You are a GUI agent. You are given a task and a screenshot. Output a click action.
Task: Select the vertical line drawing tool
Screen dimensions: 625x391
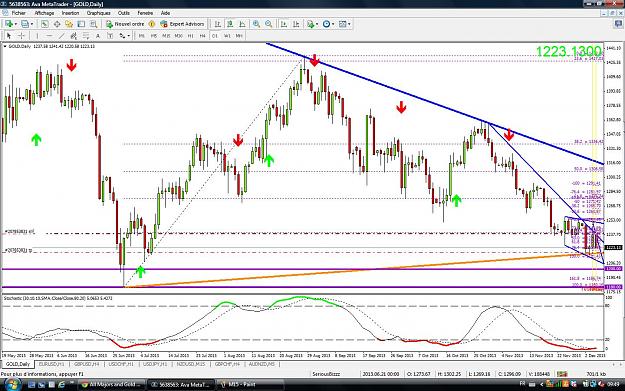(x=37, y=36)
